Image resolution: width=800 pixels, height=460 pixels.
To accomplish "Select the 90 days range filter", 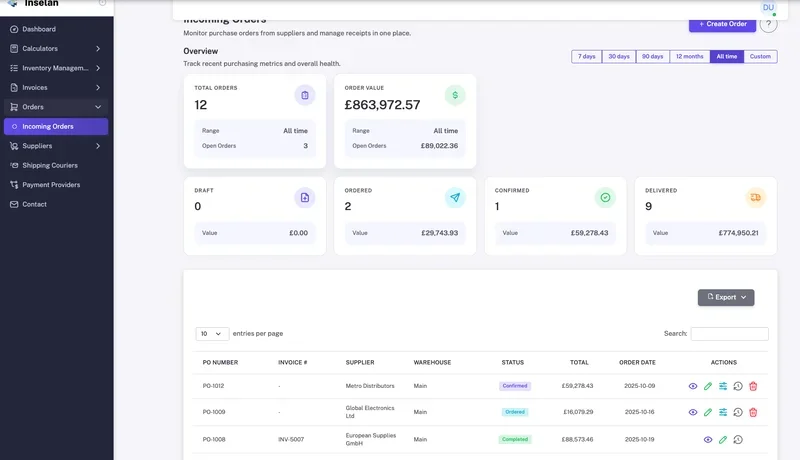I will [653, 57].
